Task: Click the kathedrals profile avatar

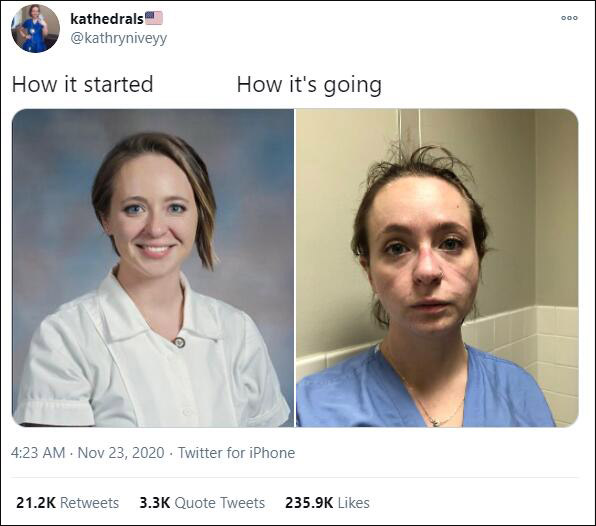Action: (x=35, y=28)
